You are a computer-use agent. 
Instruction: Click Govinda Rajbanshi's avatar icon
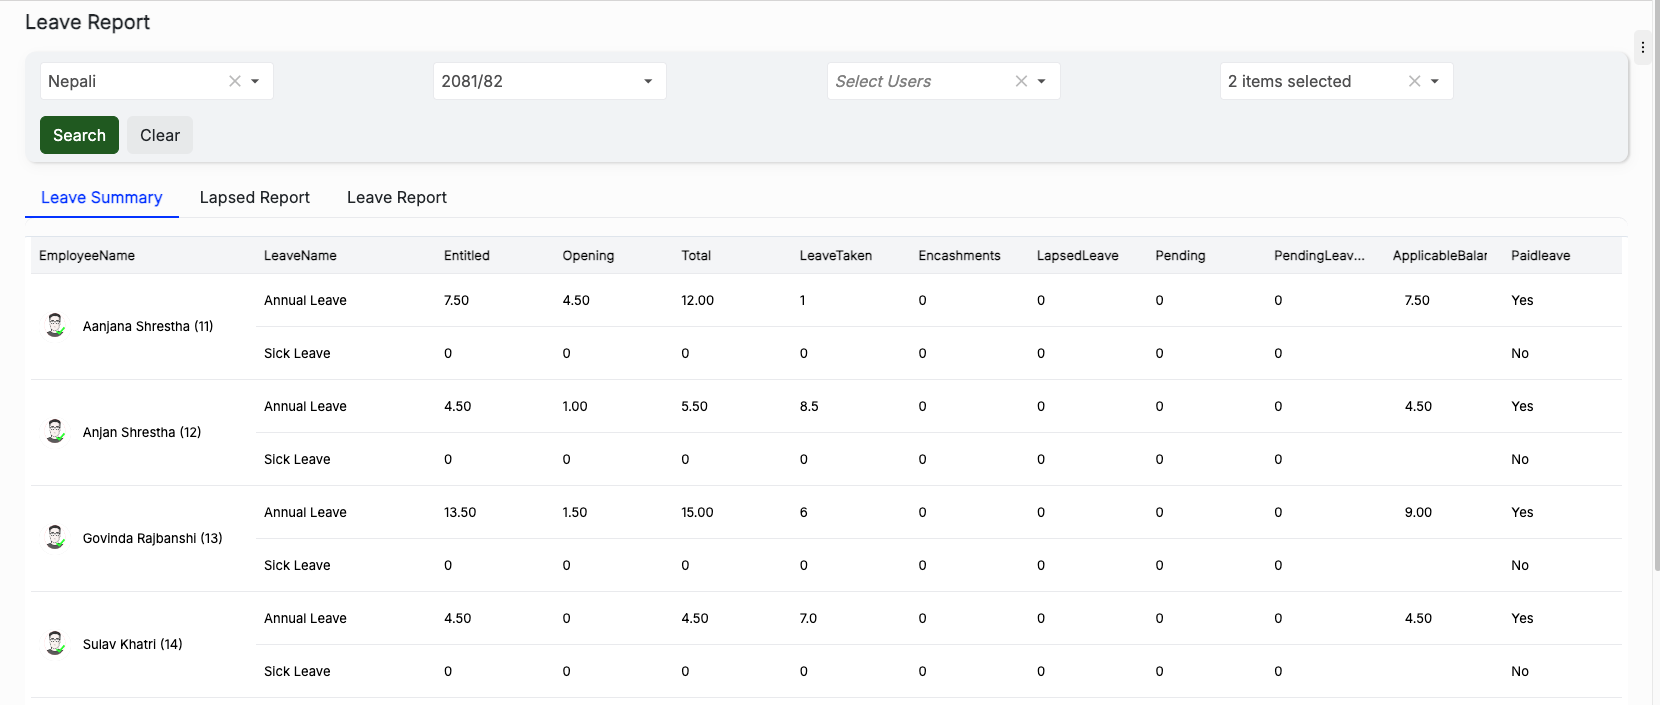[56, 537]
